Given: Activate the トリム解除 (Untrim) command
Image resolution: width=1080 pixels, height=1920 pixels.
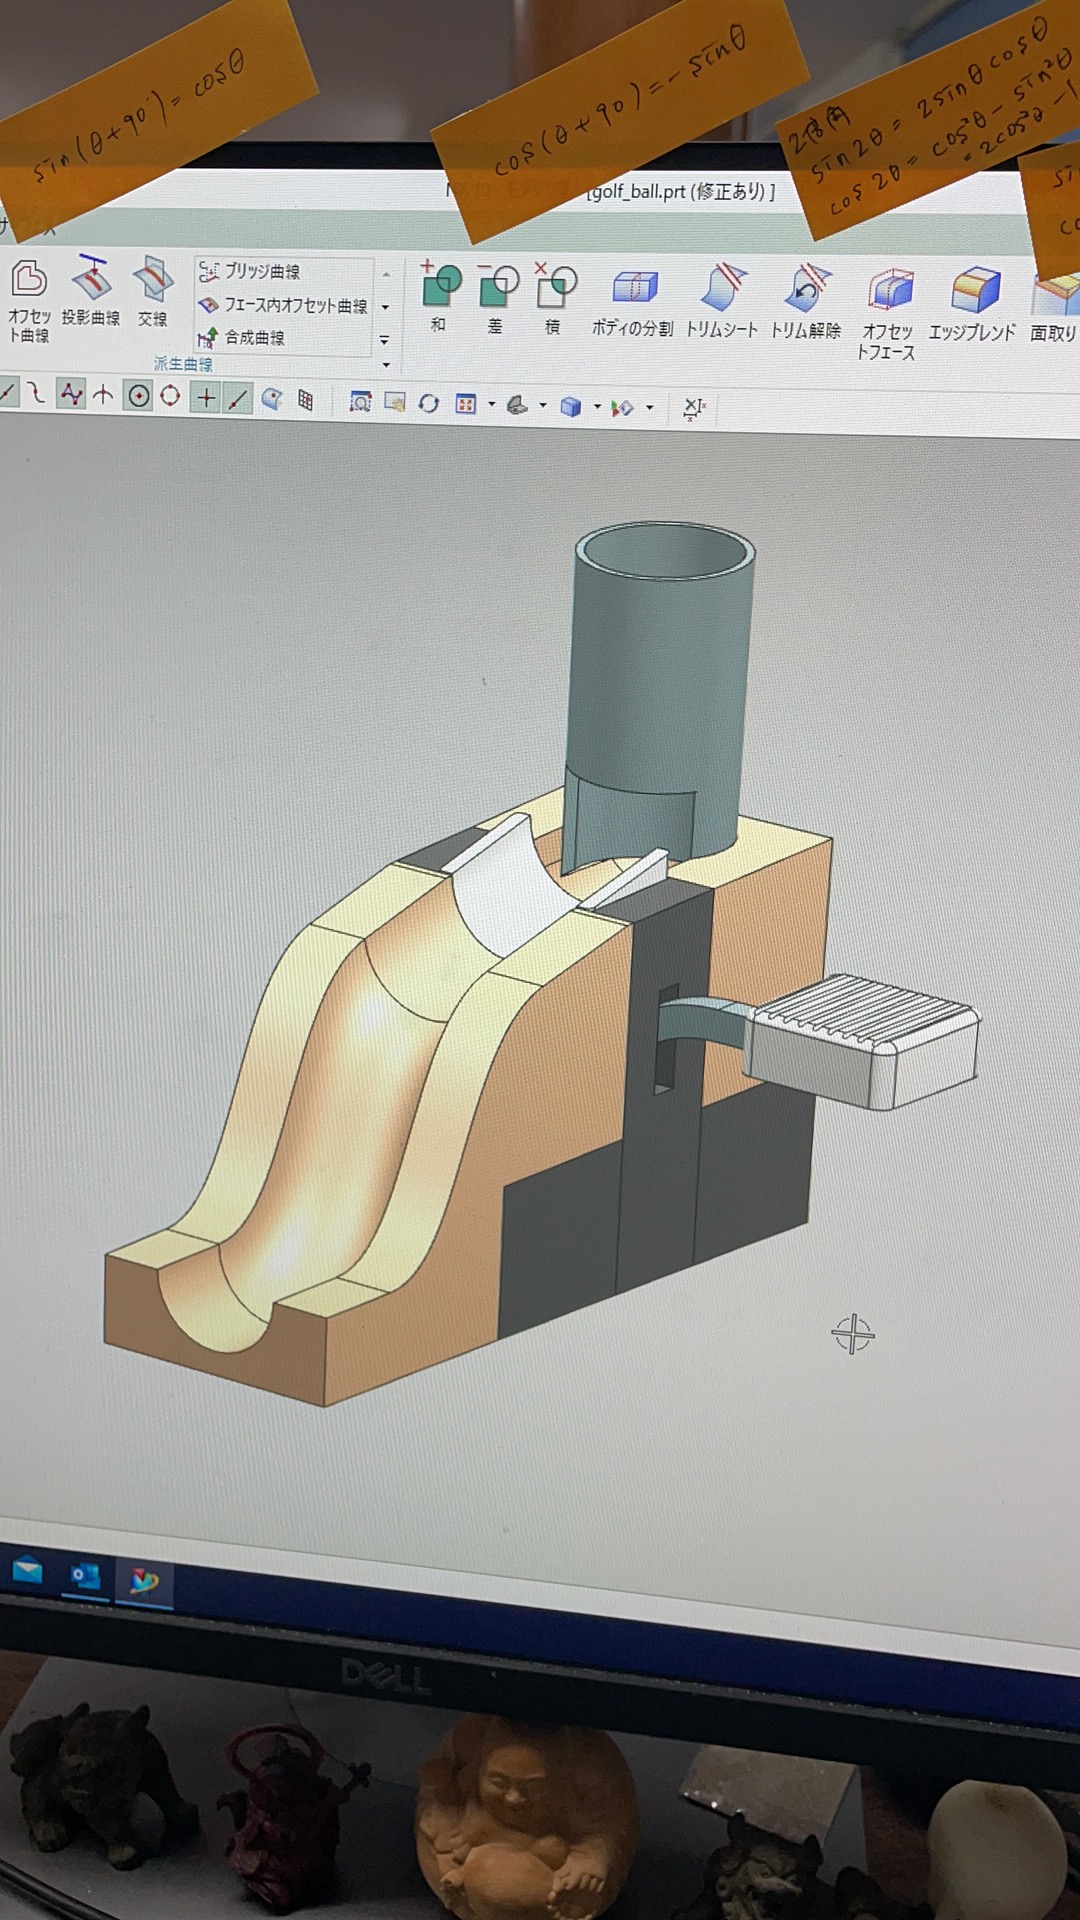Looking at the screenshot, I should (x=806, y=299).
